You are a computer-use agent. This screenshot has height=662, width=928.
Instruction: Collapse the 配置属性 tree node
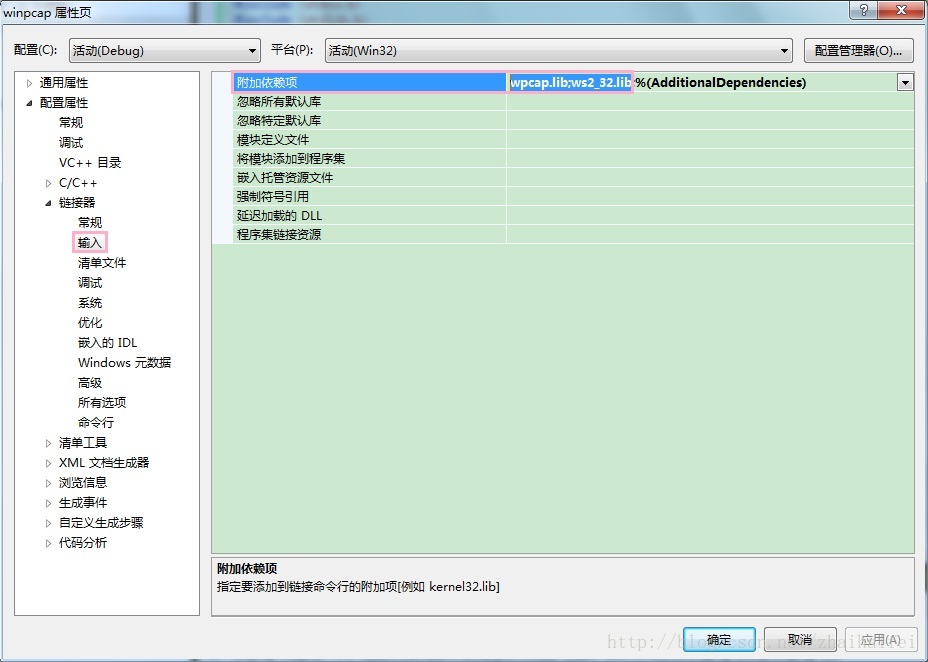29,104
